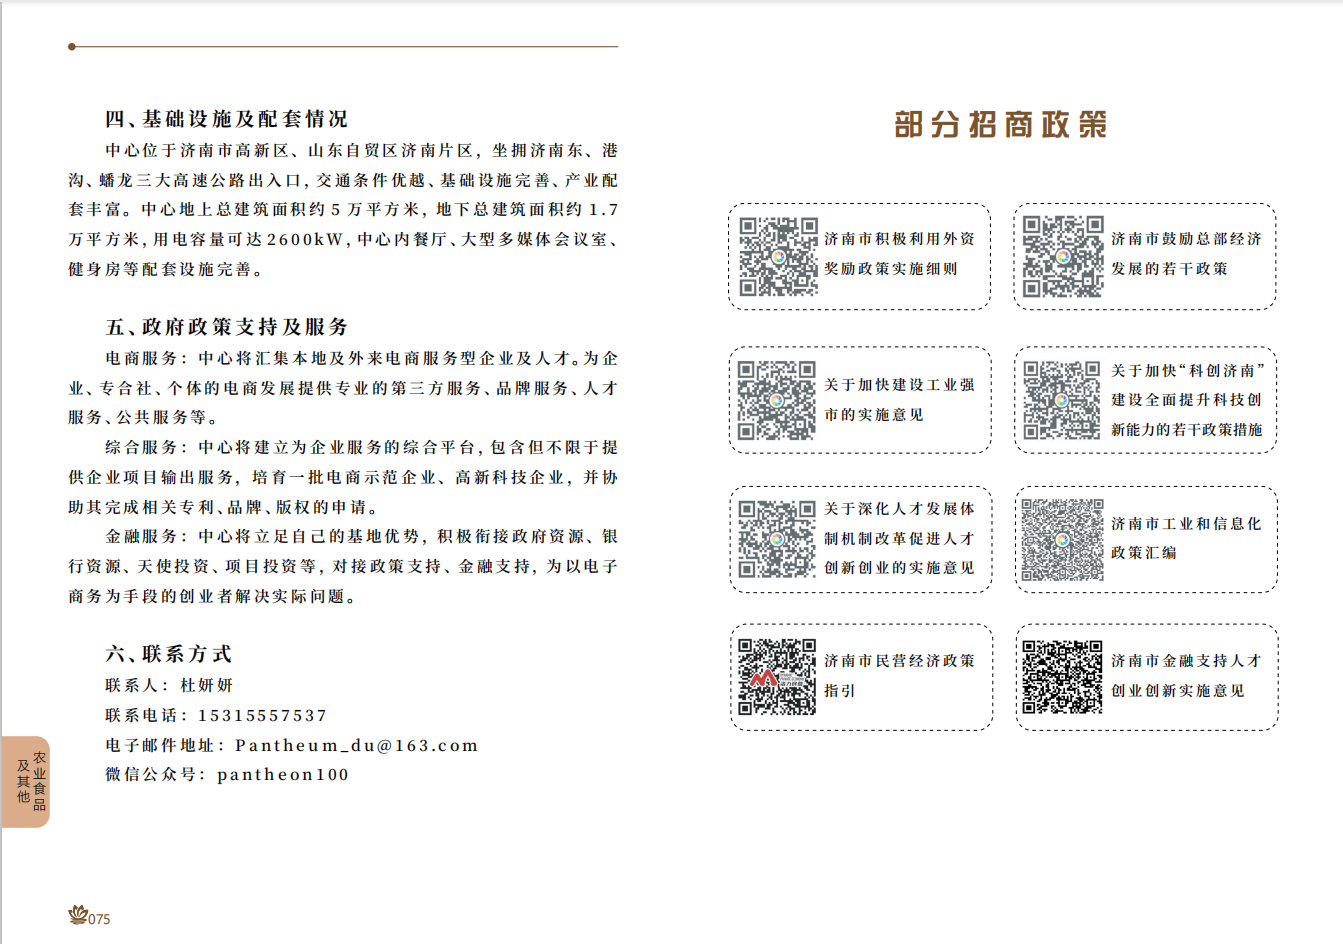The width and height of the screenshot is (1343, 944).
Task: Click the email address Pantheum_du@163.com
Action: (356, 745)
